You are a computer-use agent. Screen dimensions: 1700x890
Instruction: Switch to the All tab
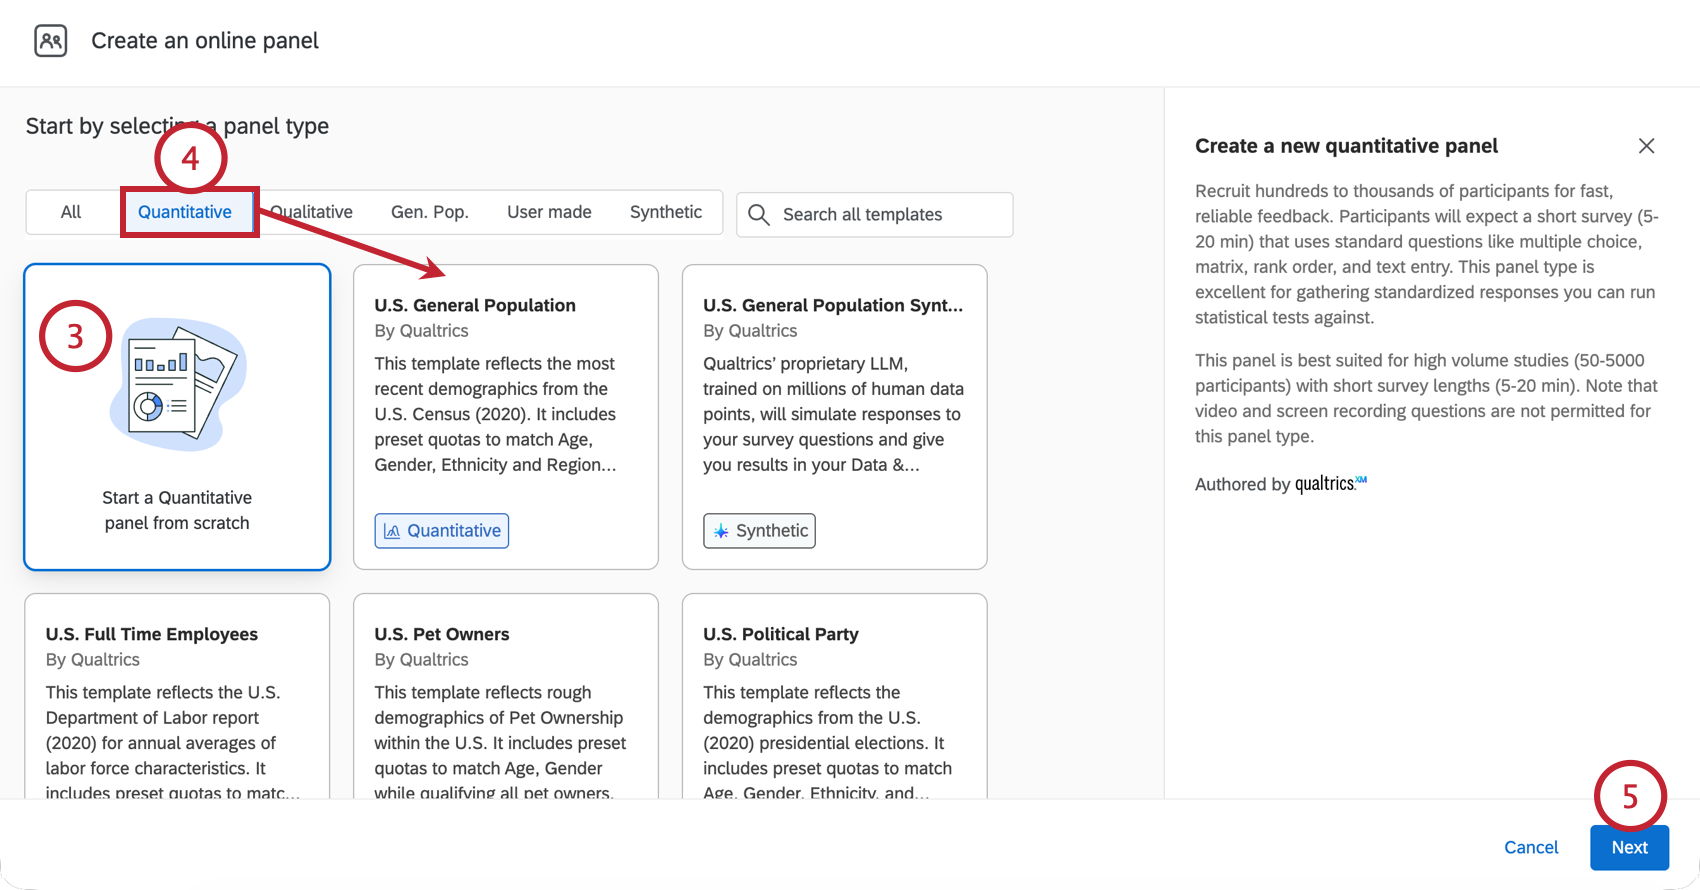pos(71,212)
